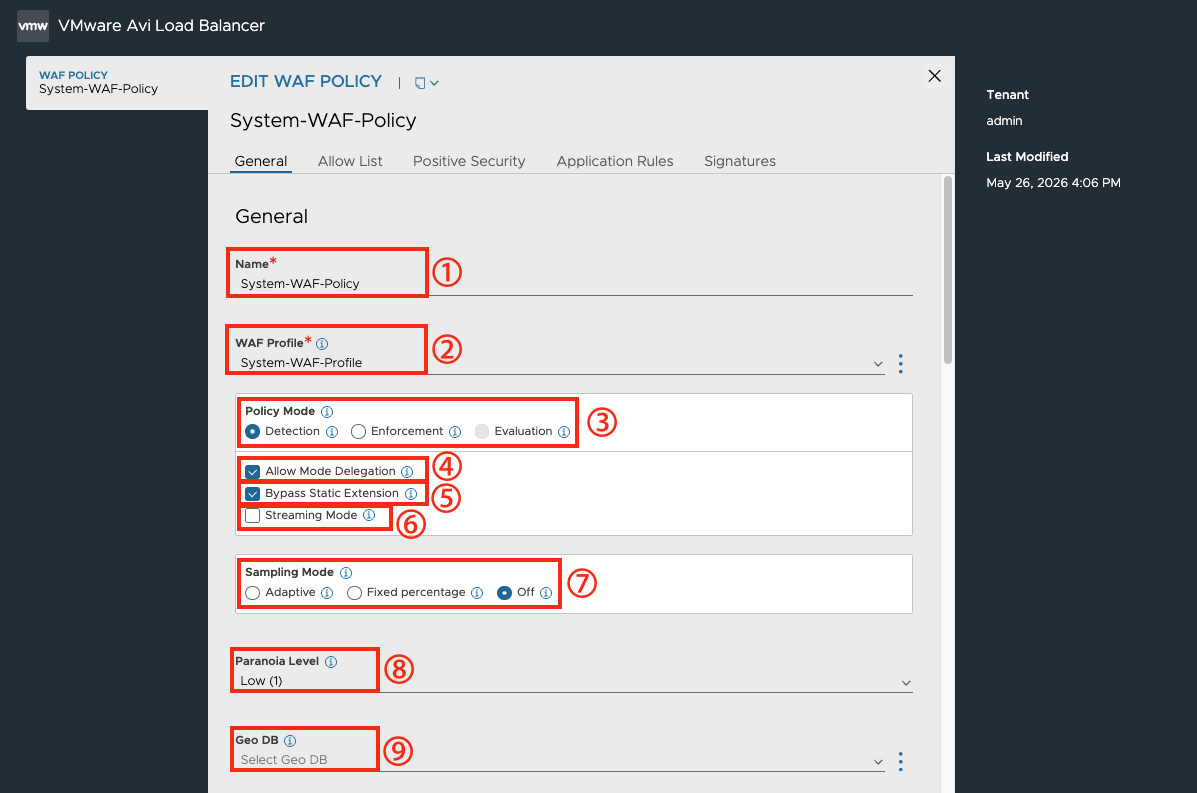Select the Enforcement policy mode
This screenshot has width=1197, height=793.
point(358,432)
